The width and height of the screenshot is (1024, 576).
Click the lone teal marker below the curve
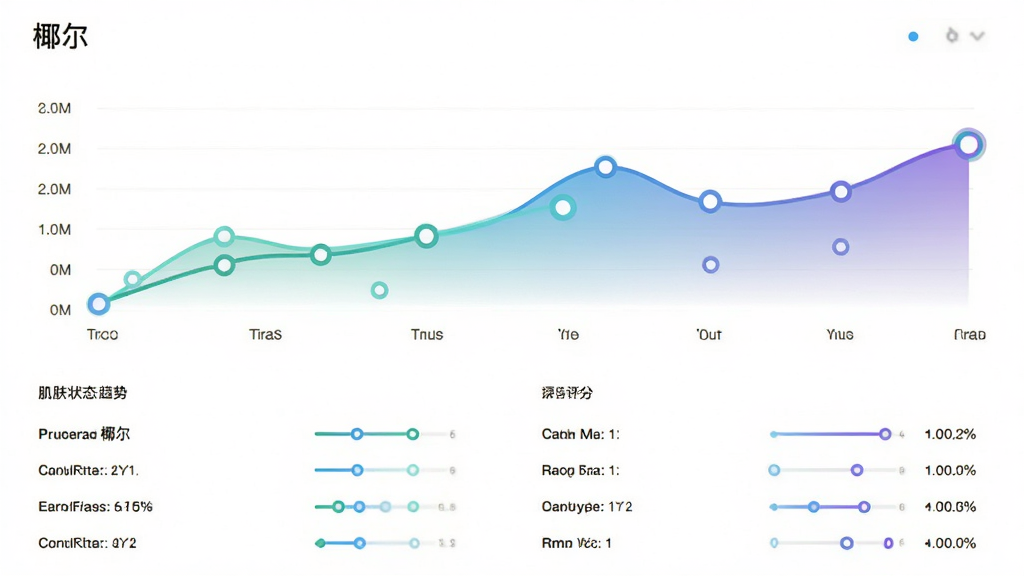pos(379,290)
